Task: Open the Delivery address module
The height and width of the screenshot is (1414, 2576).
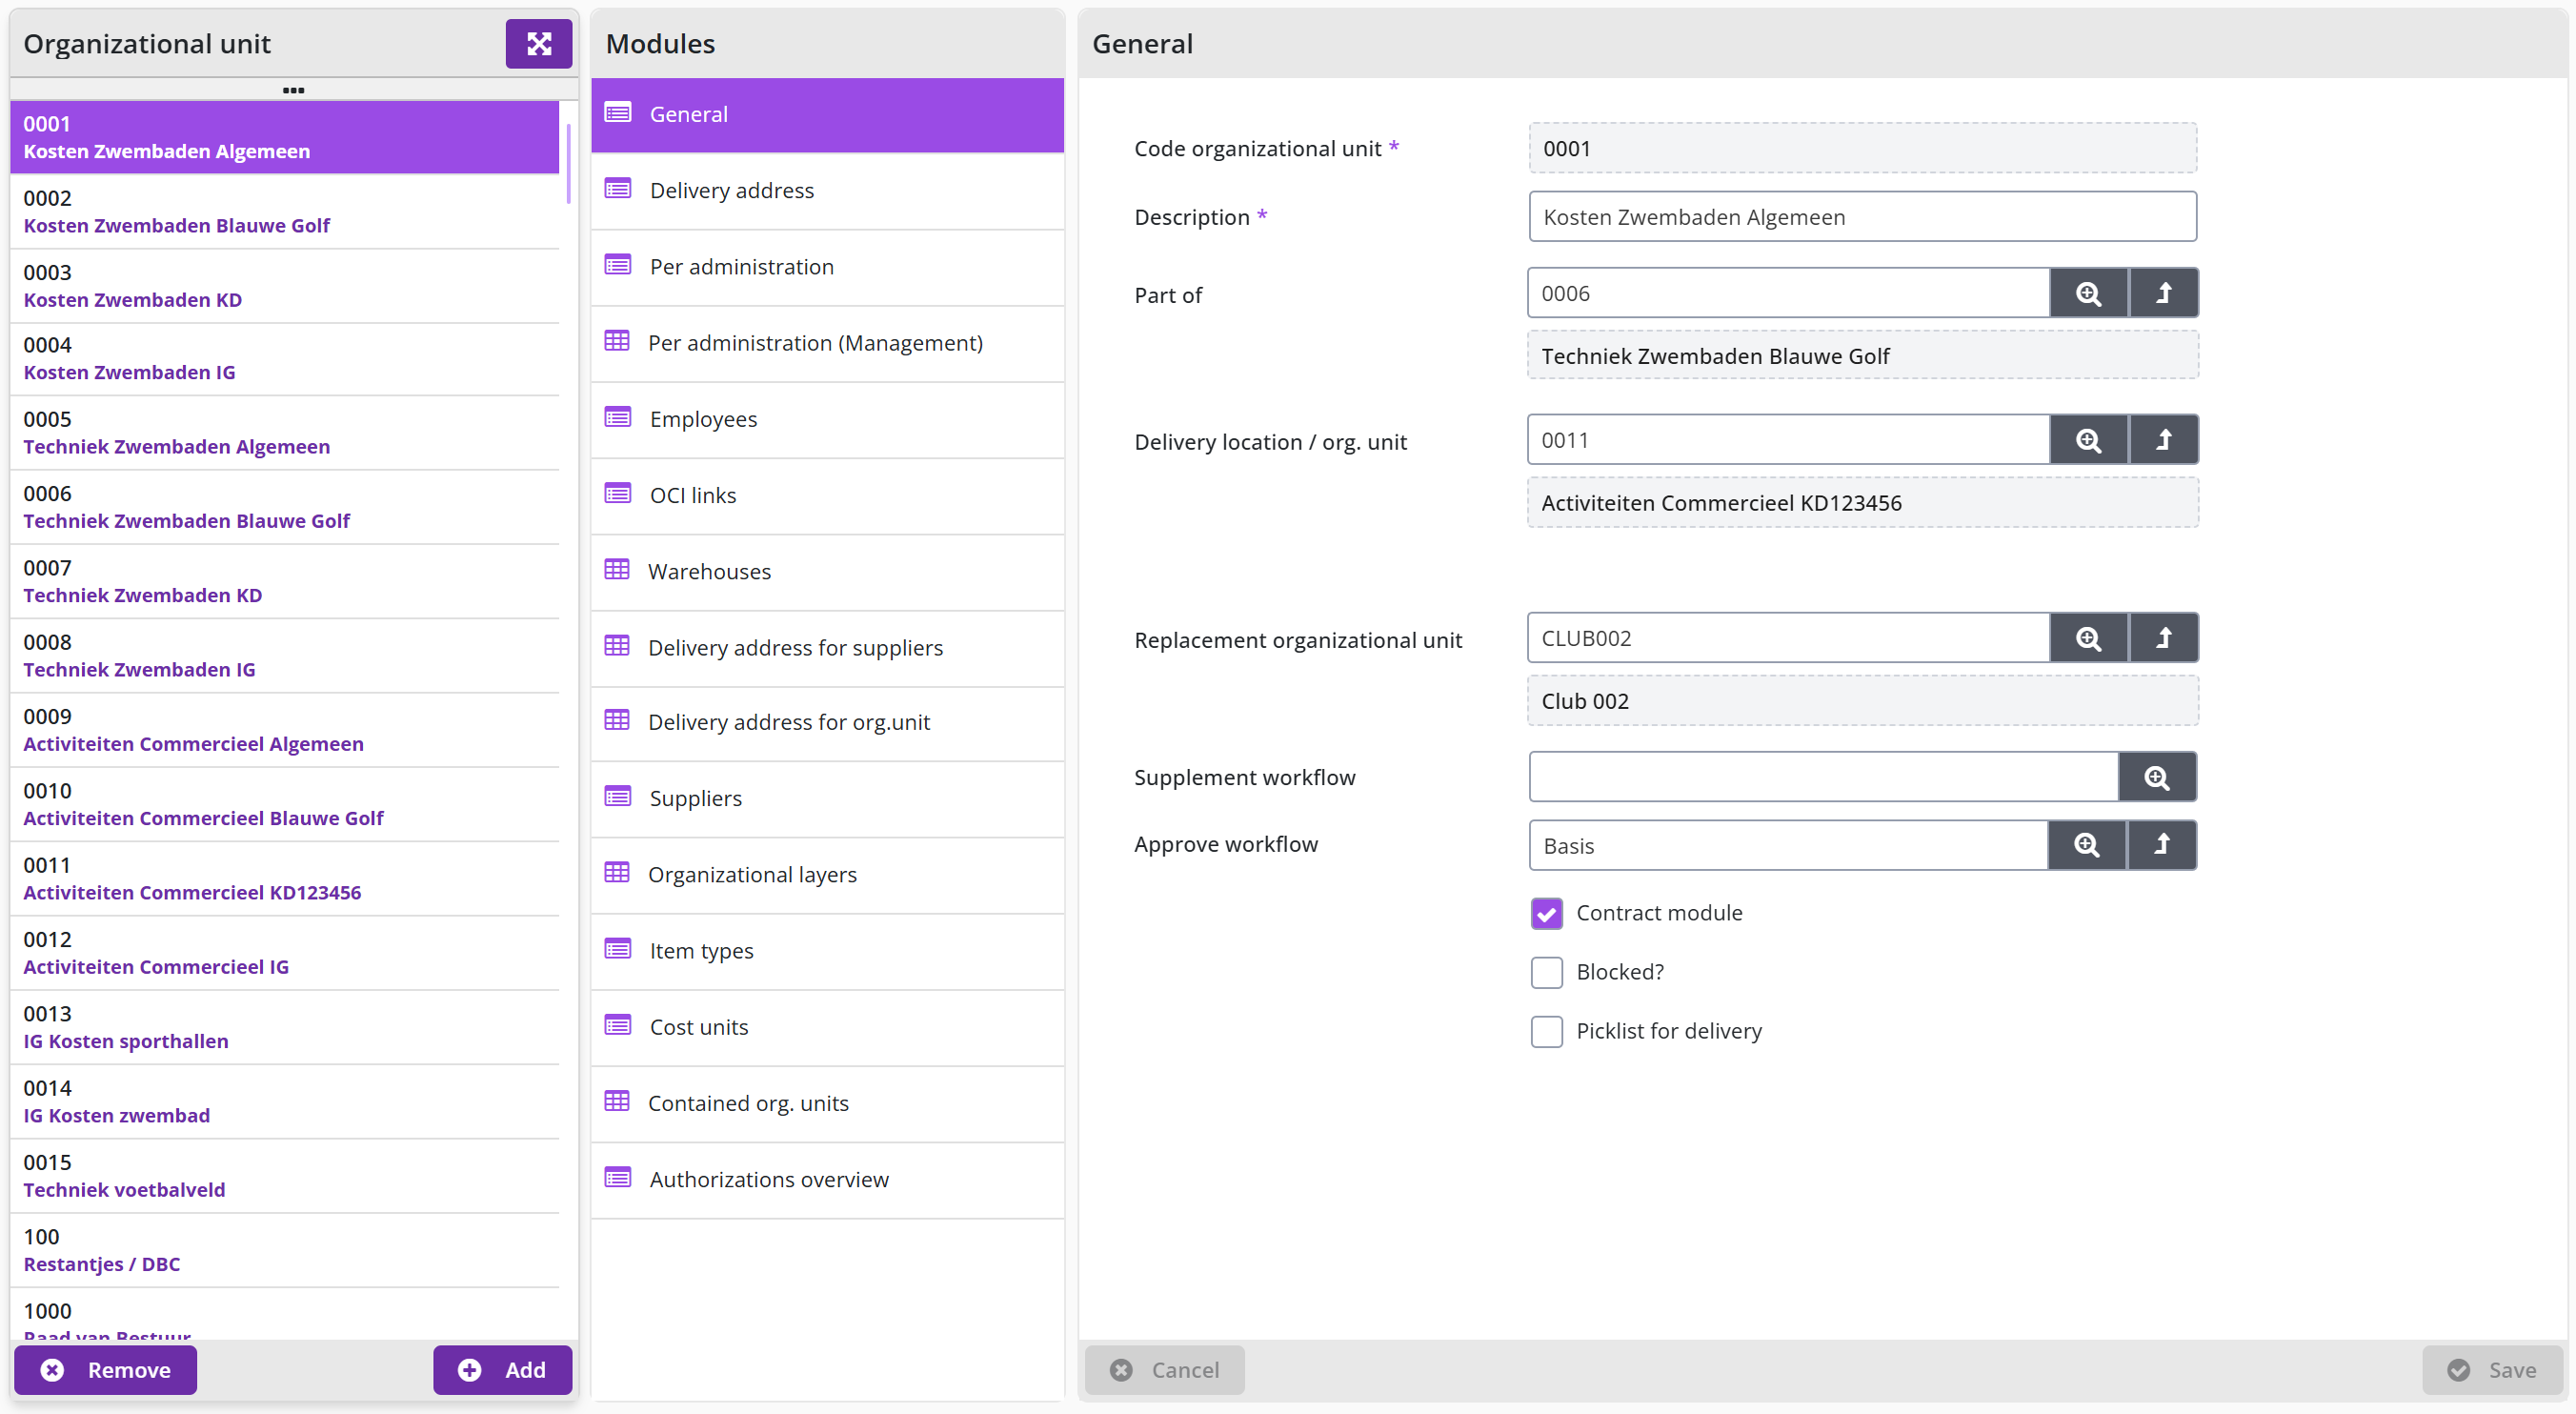Action: point(827,190)
